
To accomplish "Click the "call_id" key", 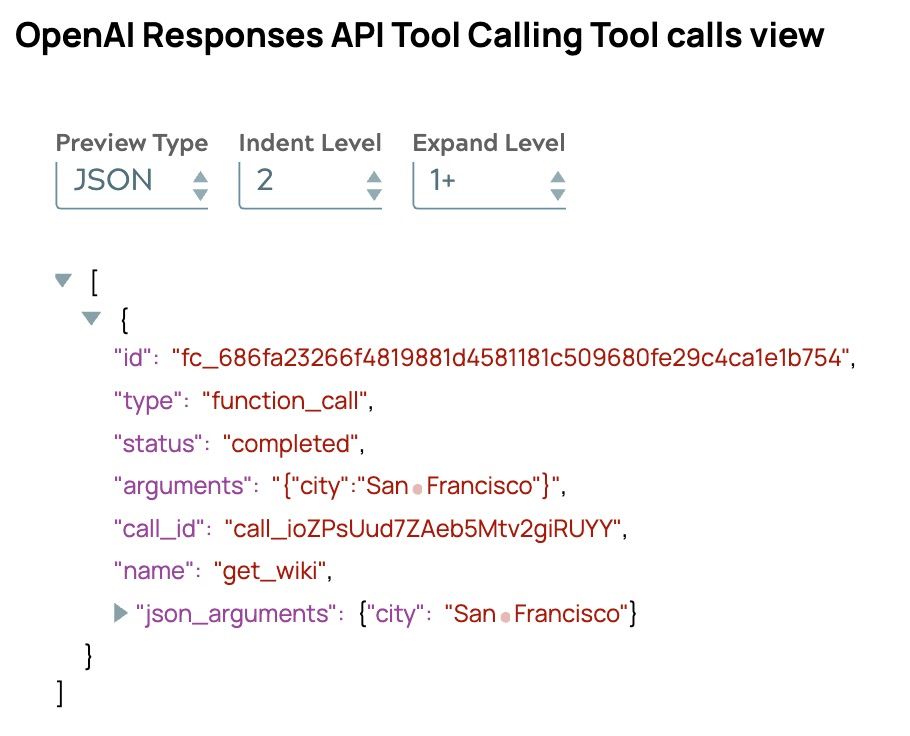I will click(160, 528).
